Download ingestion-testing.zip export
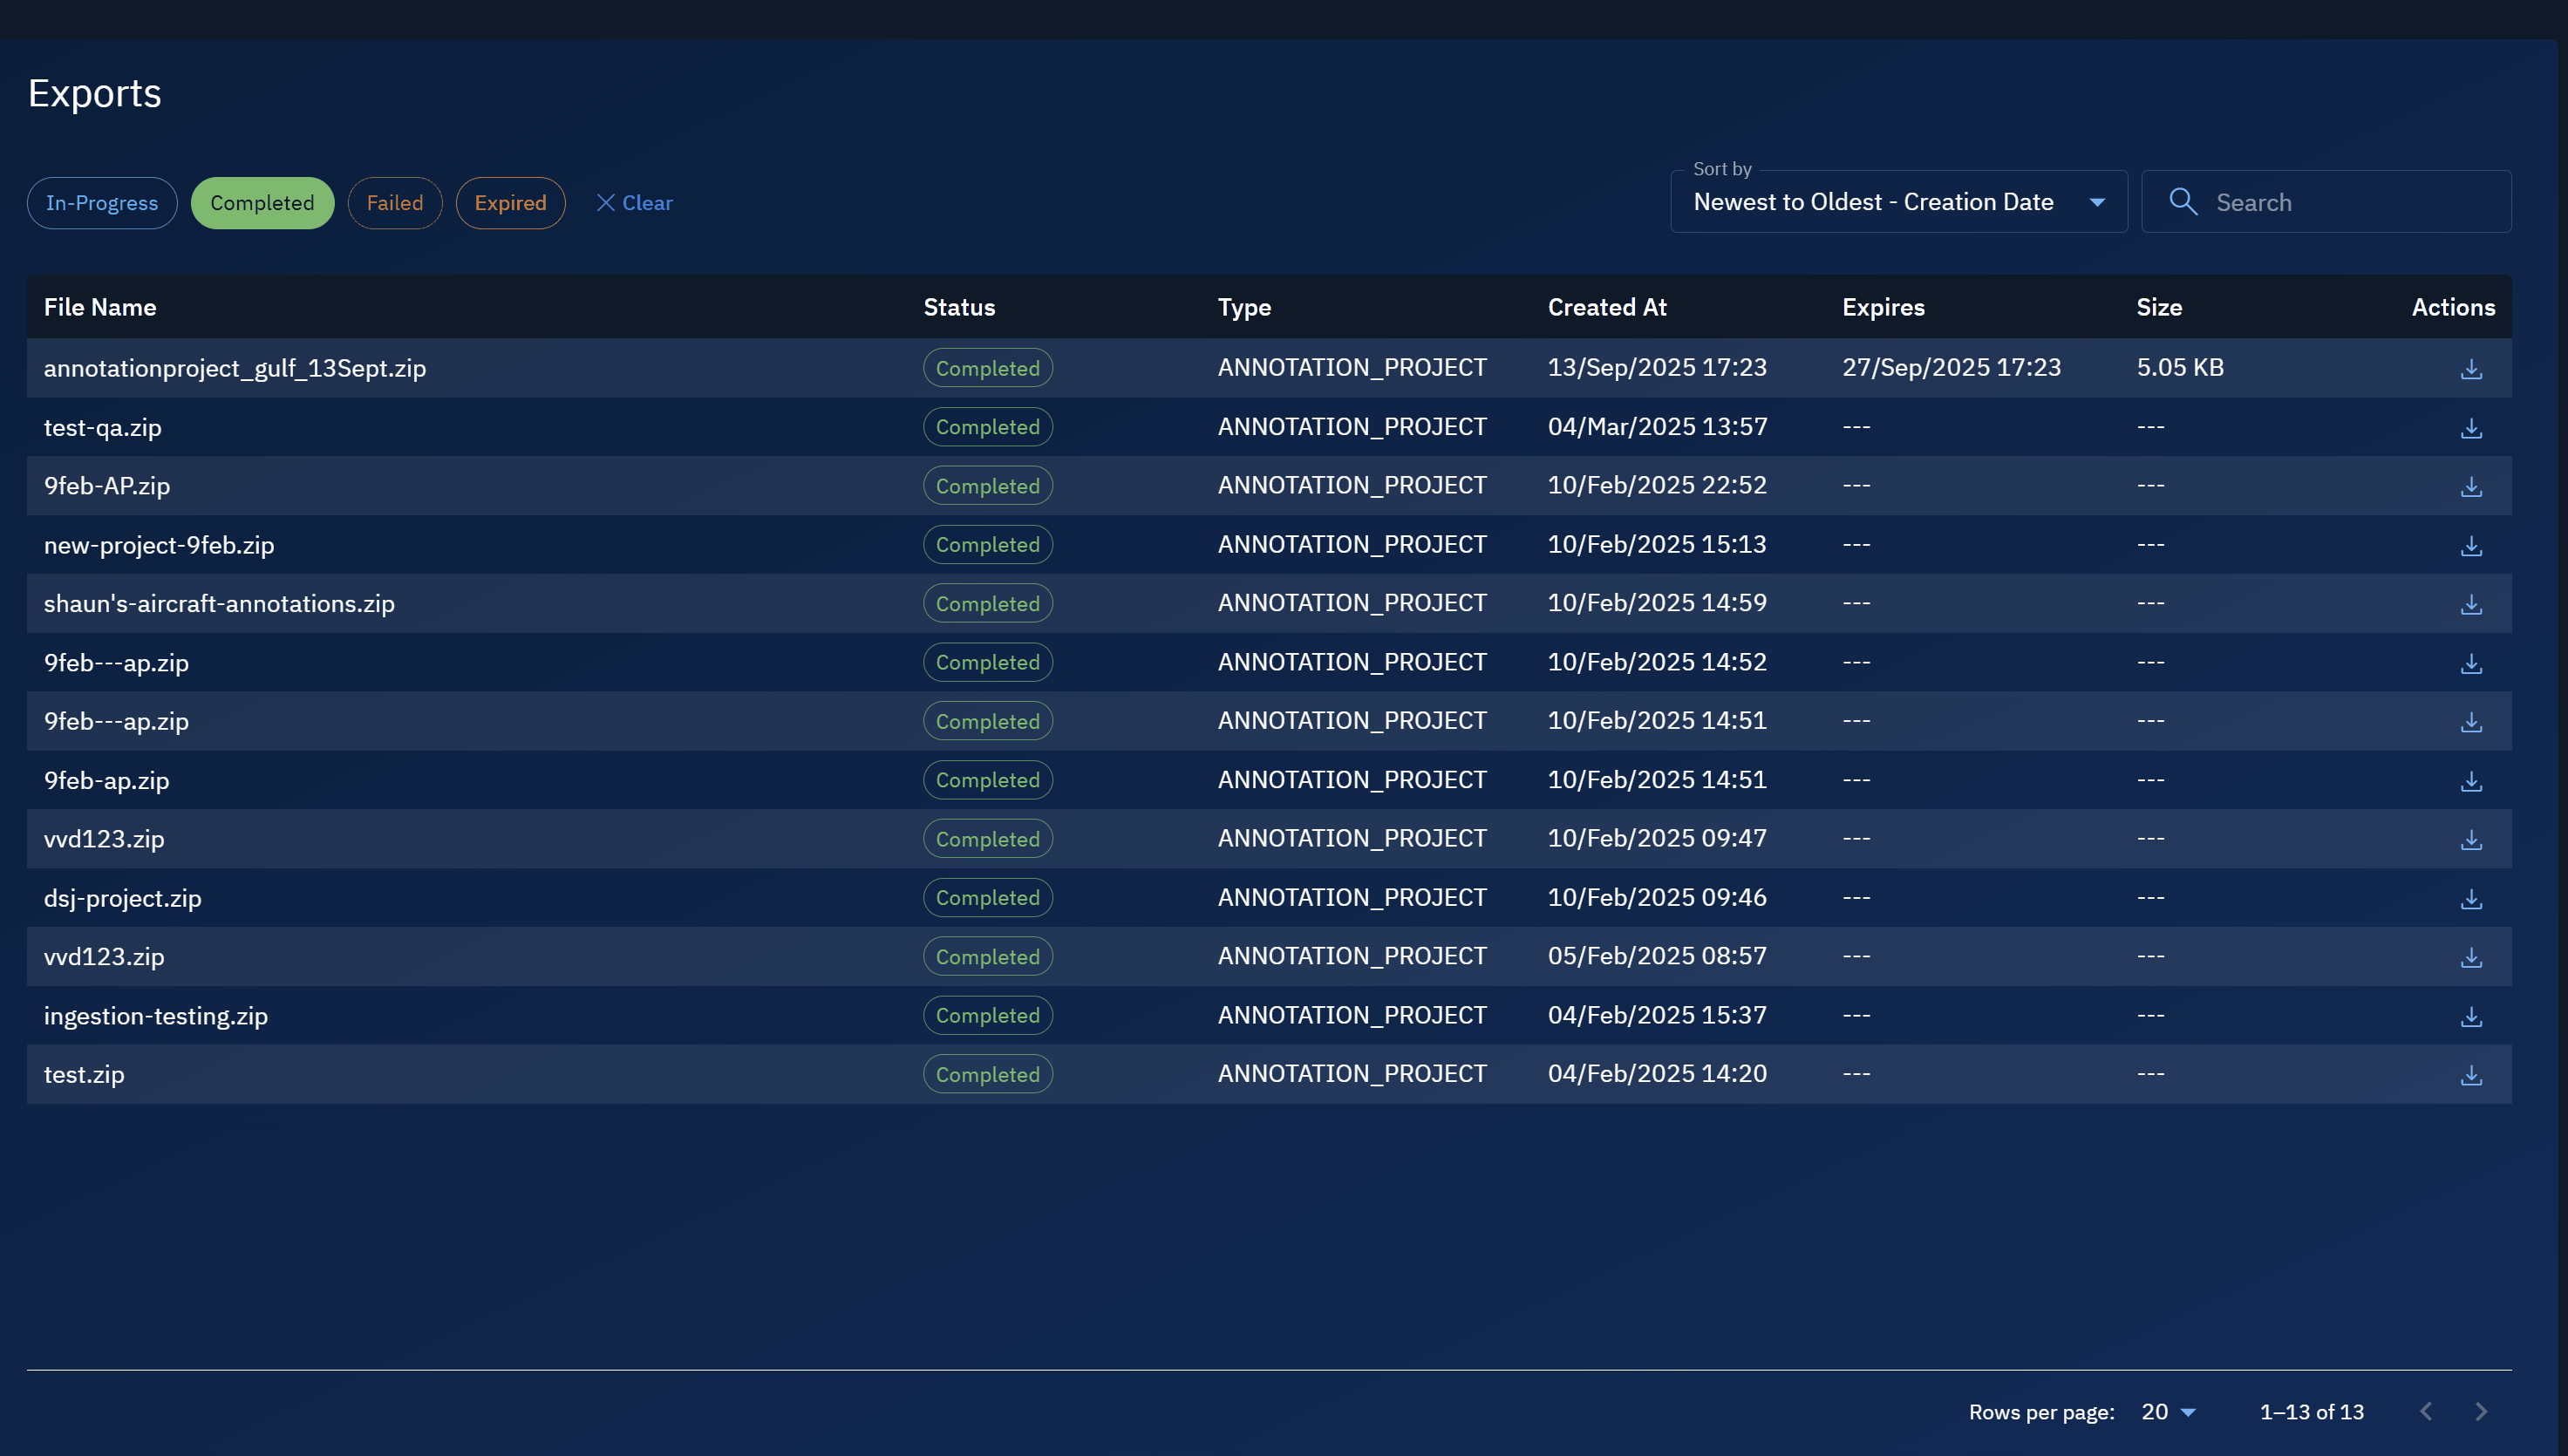The width and height of the screenshot is (2568, 1456). tap(2471, 1016)
